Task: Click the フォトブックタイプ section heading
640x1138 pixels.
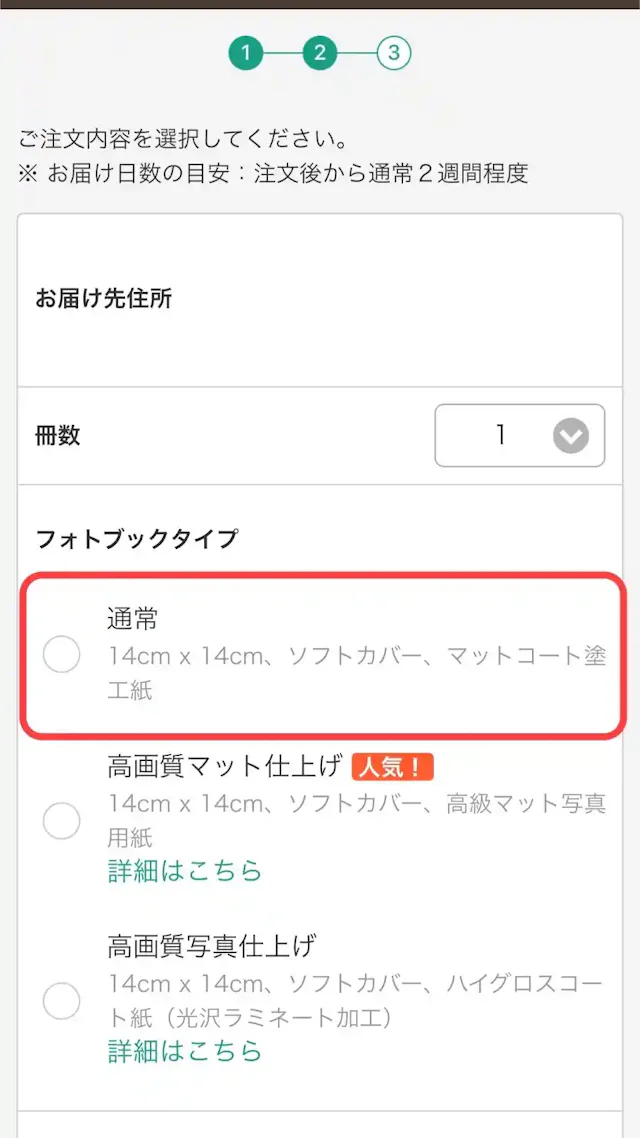Action: (x=137, y=539)
